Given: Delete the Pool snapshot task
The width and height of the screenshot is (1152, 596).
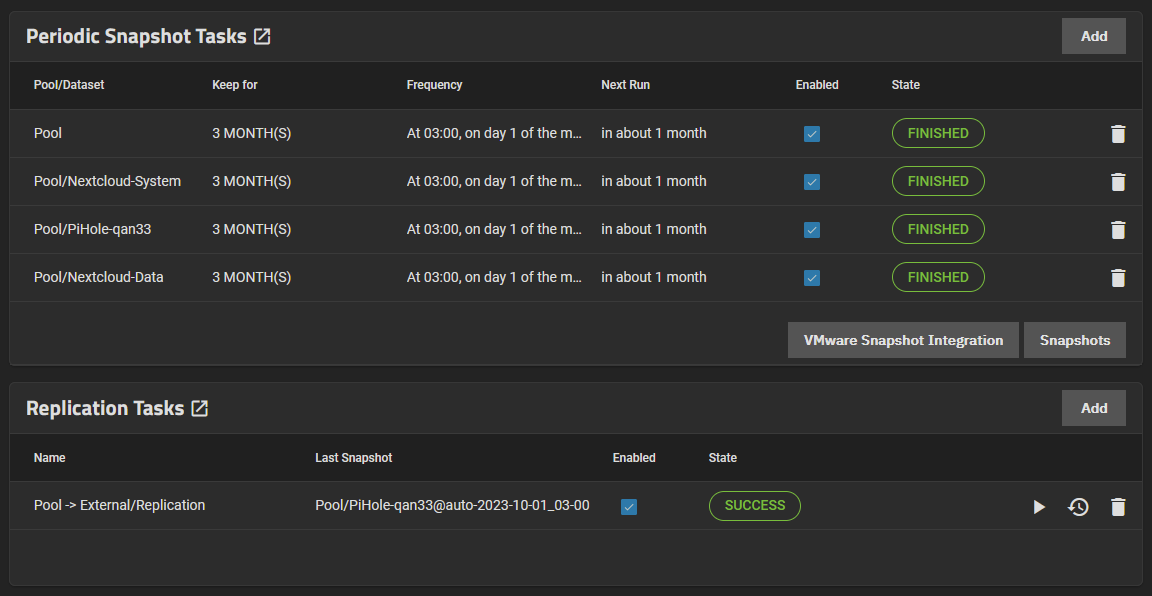Looking at the screenshot, I should 1117,134.
